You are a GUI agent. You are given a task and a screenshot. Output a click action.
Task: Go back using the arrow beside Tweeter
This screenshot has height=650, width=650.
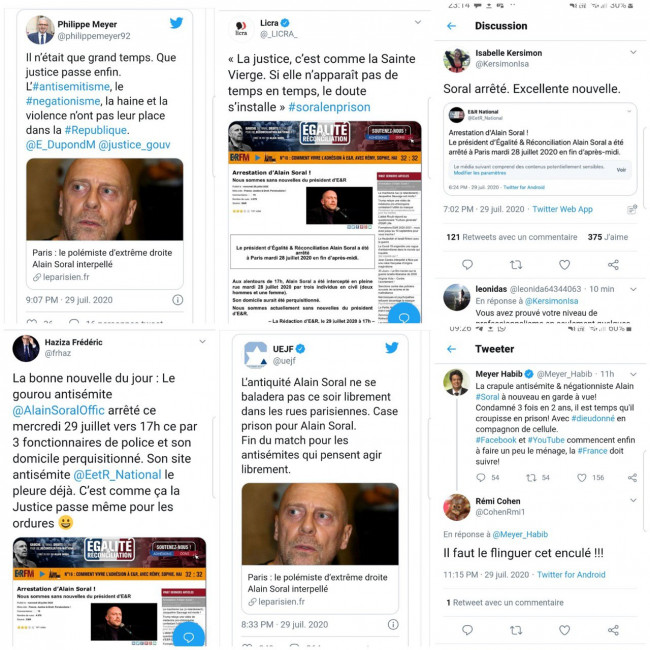point(451,349)
